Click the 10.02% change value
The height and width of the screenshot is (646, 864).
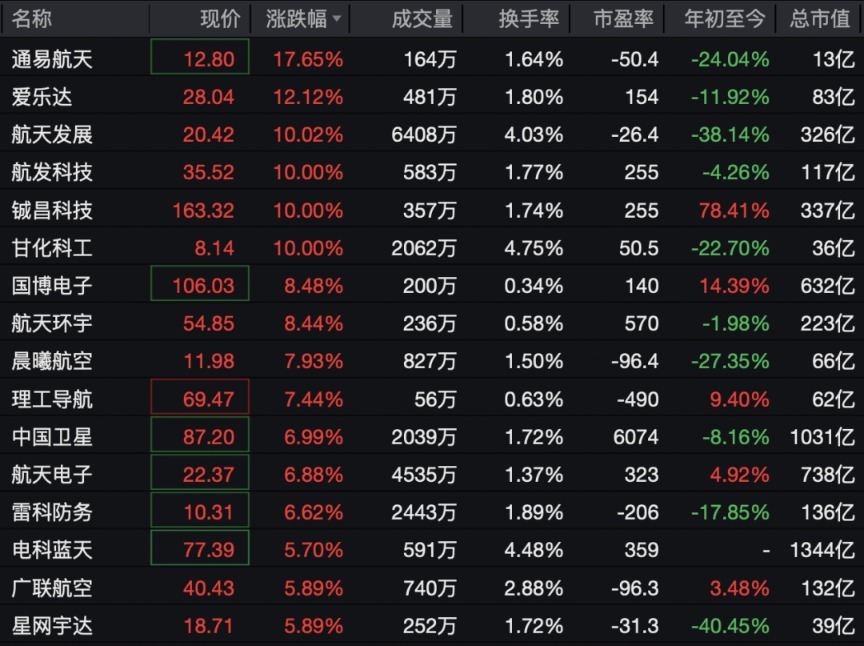coord(309,134)
